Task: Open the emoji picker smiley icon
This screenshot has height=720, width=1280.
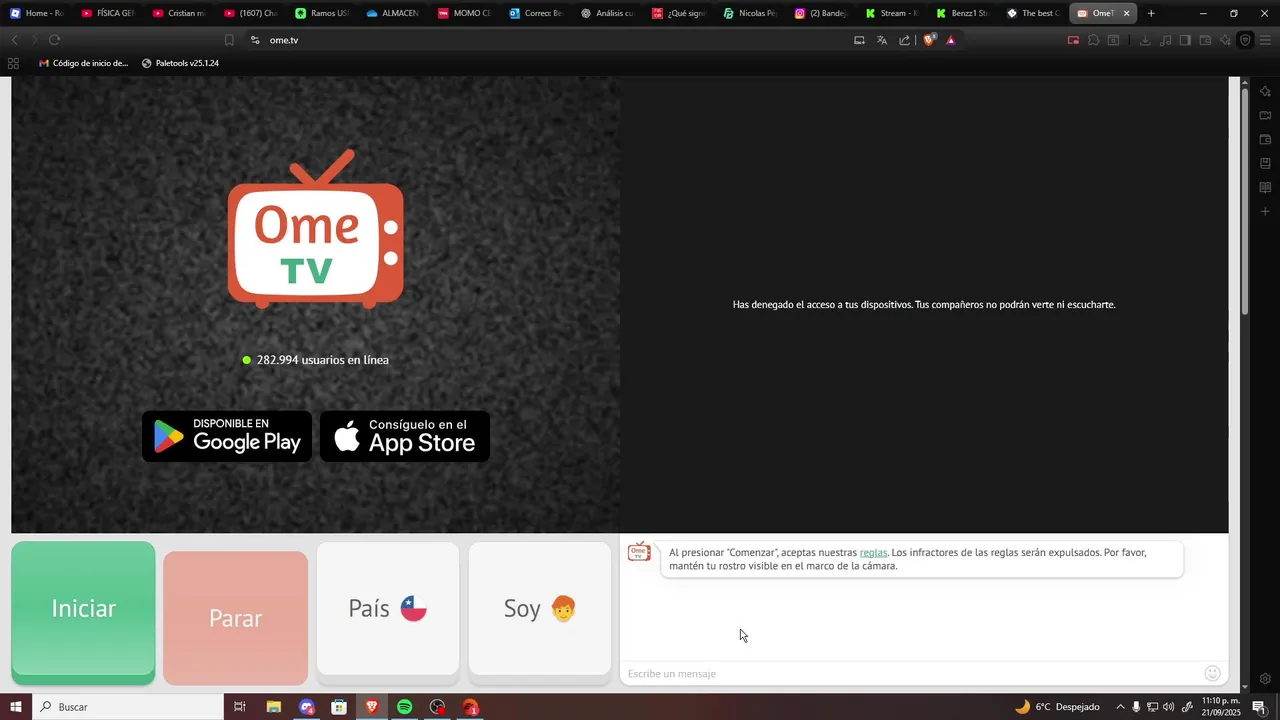Action: [1212, 674]
